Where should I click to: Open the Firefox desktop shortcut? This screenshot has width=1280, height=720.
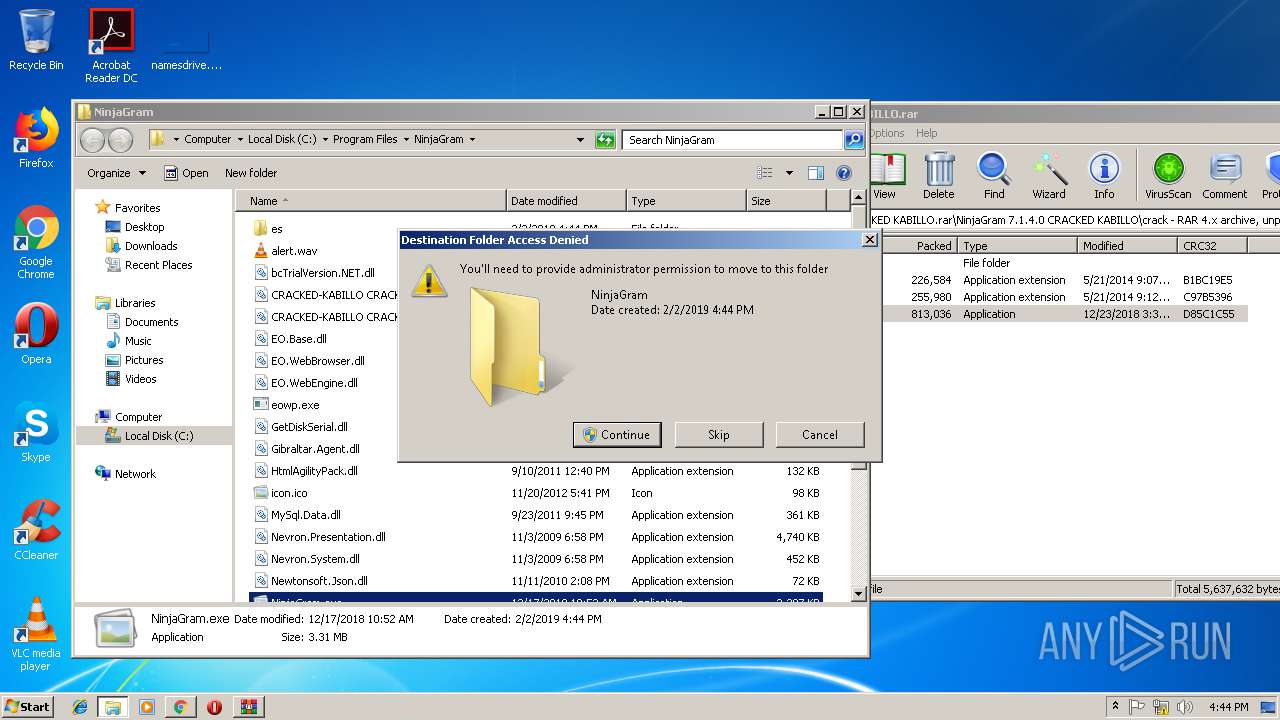(x=36, y=138)
